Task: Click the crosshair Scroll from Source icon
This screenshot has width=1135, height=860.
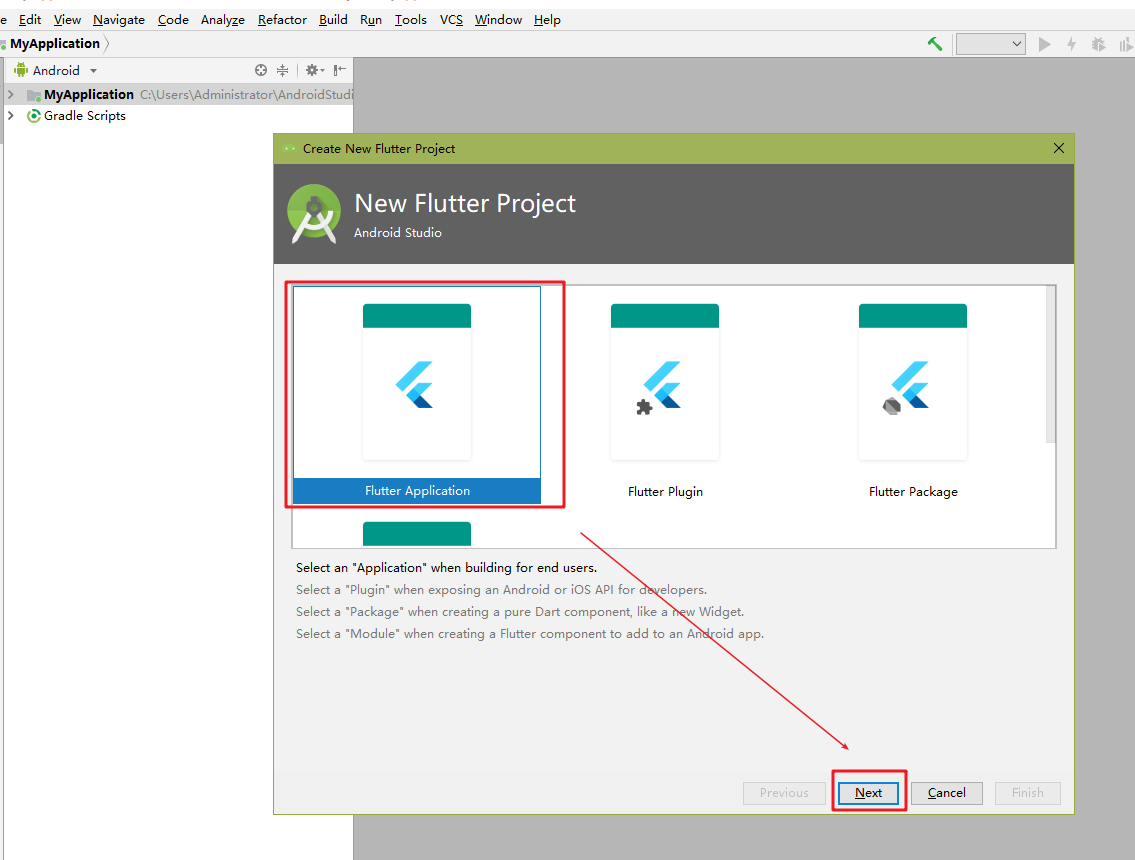Action: [261, 70]
